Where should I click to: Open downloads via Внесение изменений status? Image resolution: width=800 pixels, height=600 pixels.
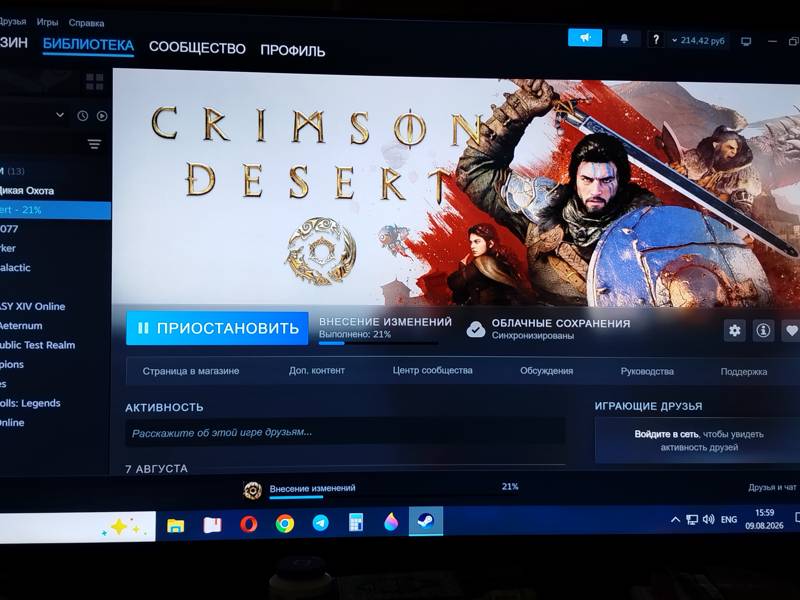[x=312, y=488]
